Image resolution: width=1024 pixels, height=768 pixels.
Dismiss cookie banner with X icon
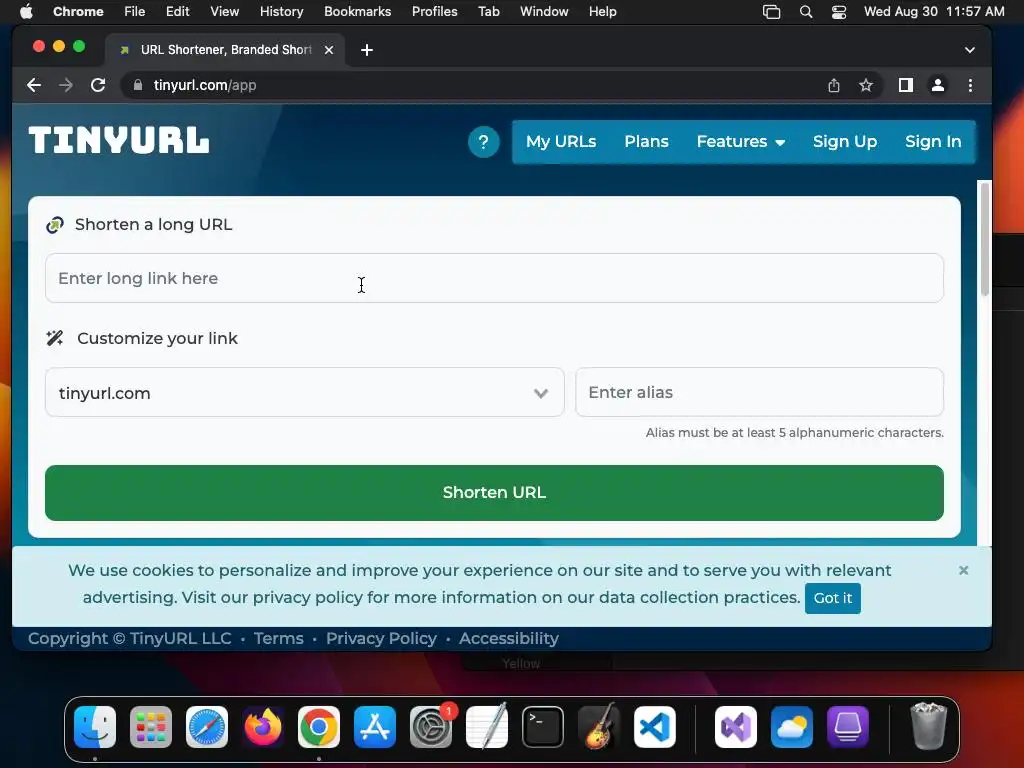pyautogui.click(x=963, y=570)
